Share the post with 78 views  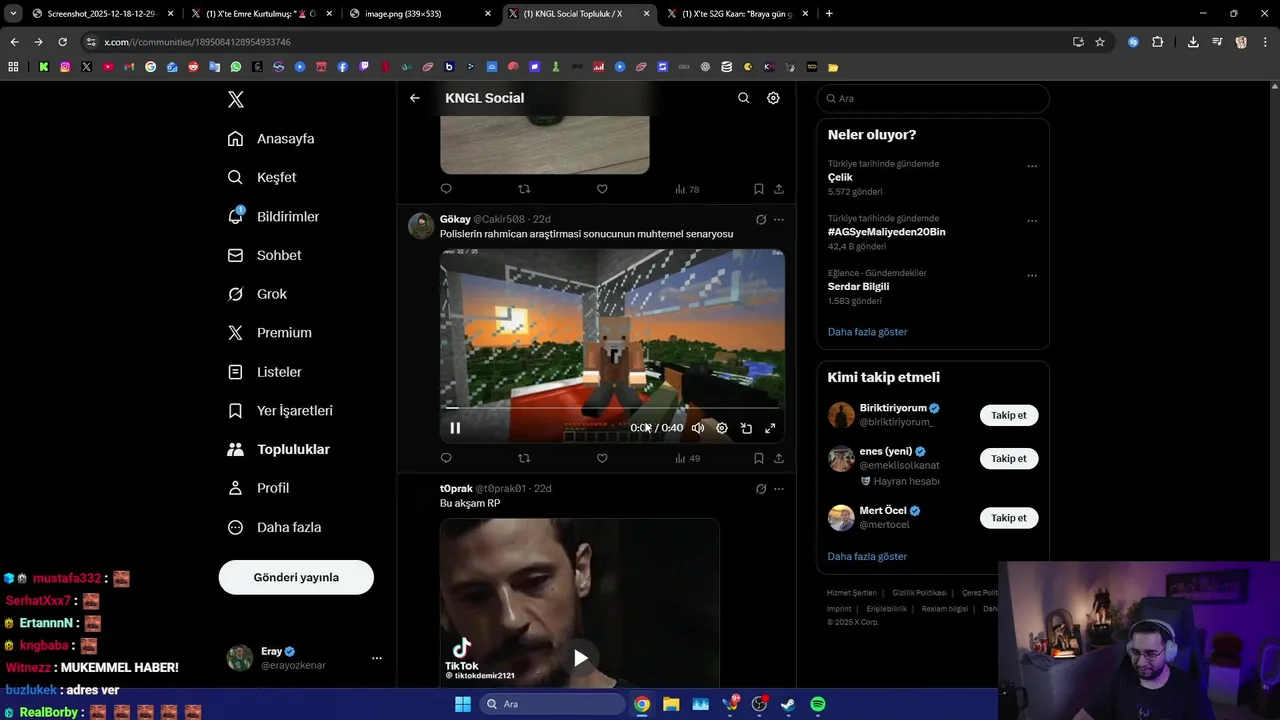point(779,189)
